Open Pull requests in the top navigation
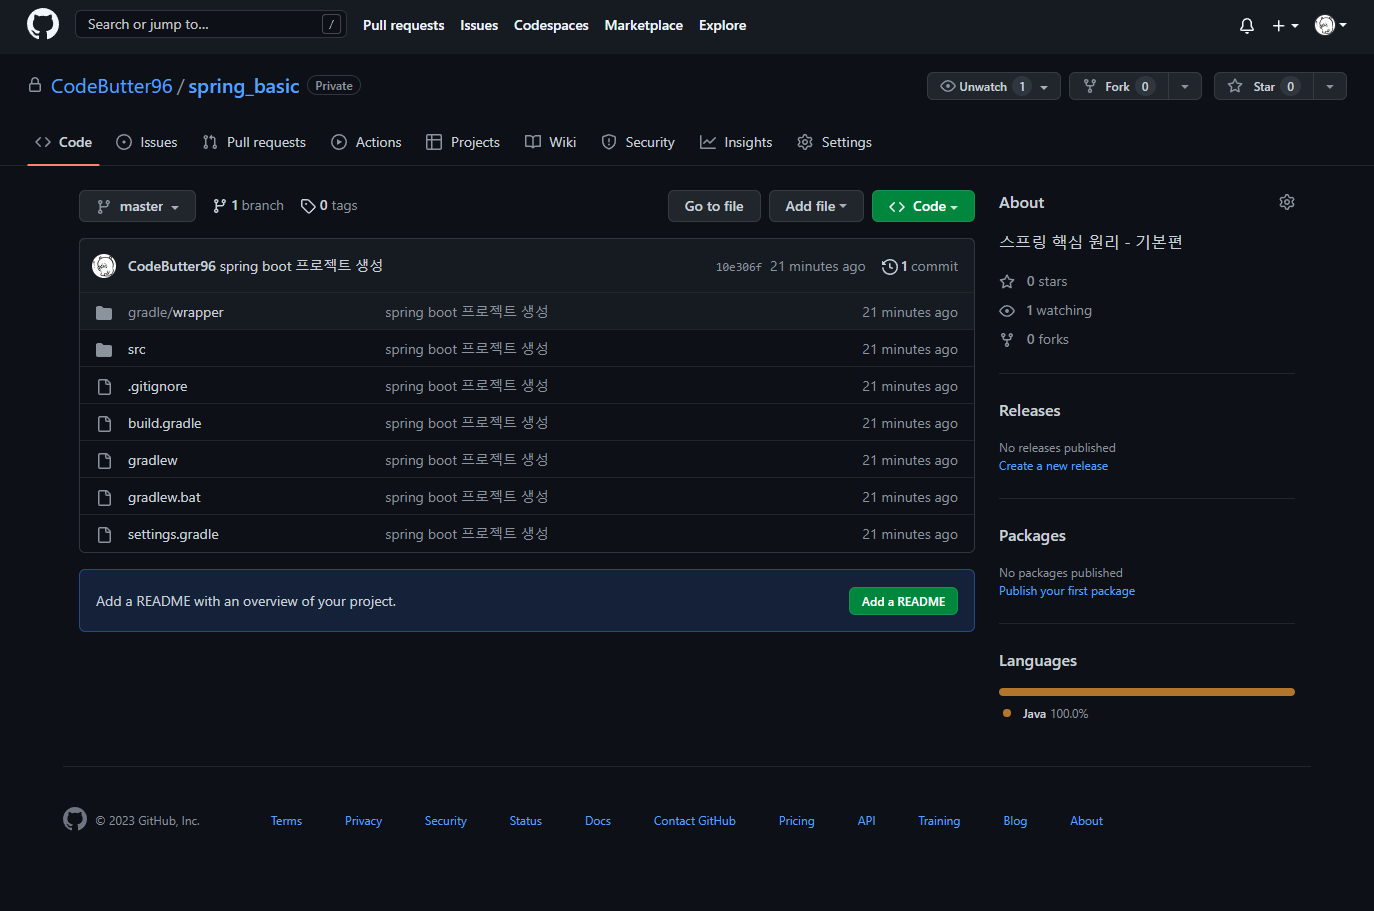 pyautogui.click(x=403, y=25)
